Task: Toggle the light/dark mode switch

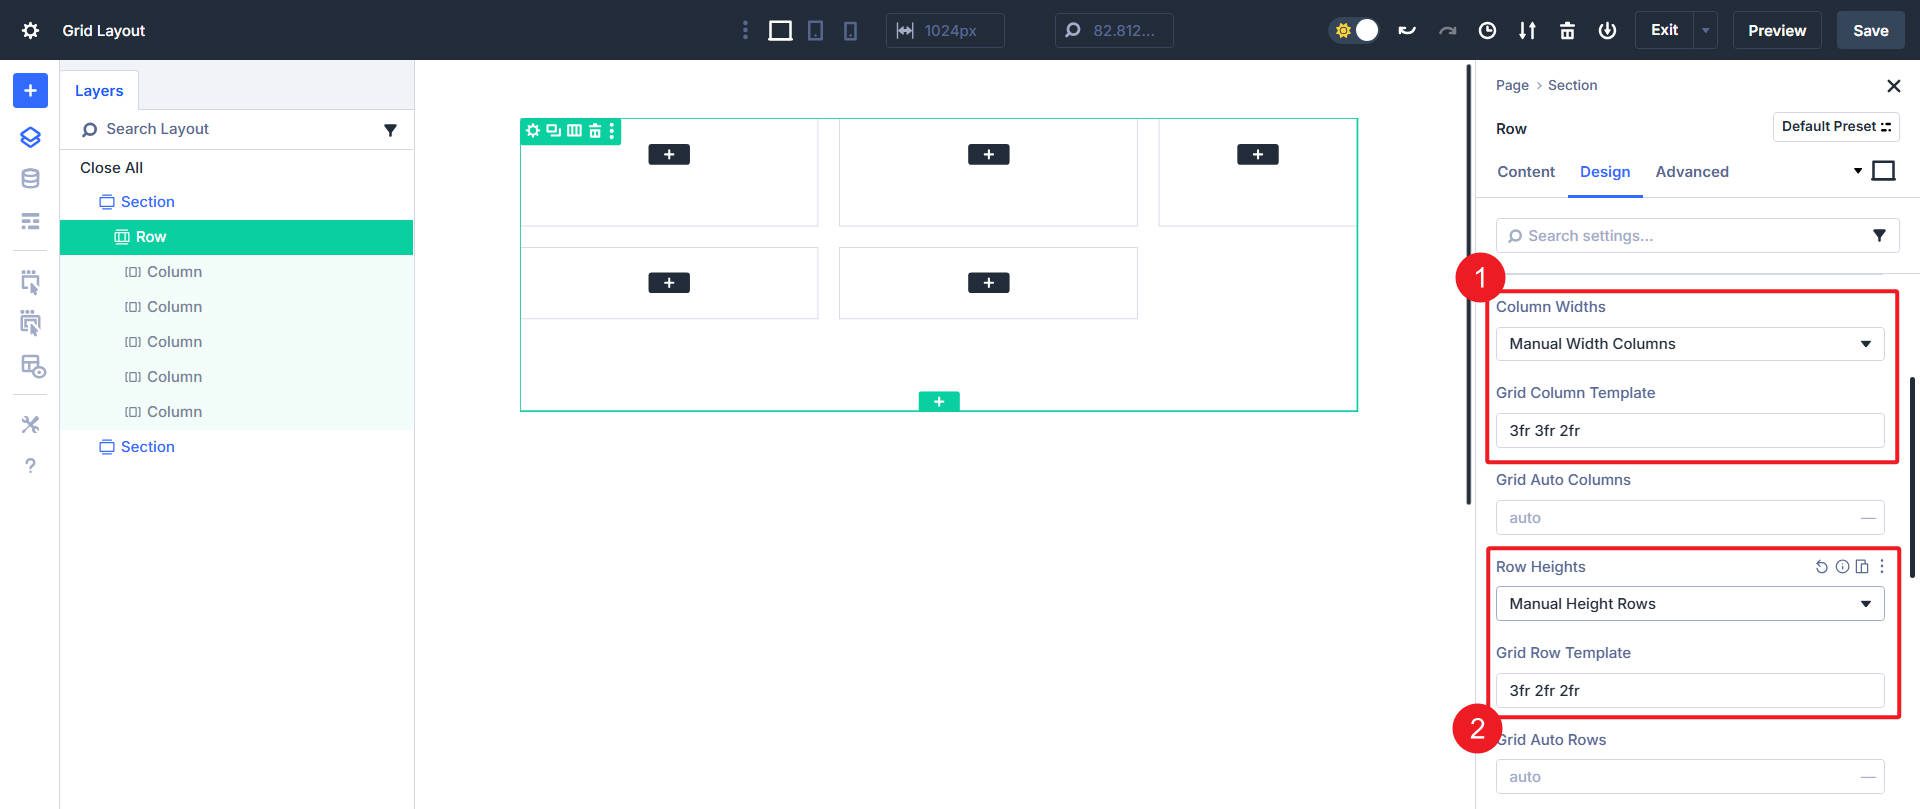Action: pyautogui.click(x=1354, y=30)
